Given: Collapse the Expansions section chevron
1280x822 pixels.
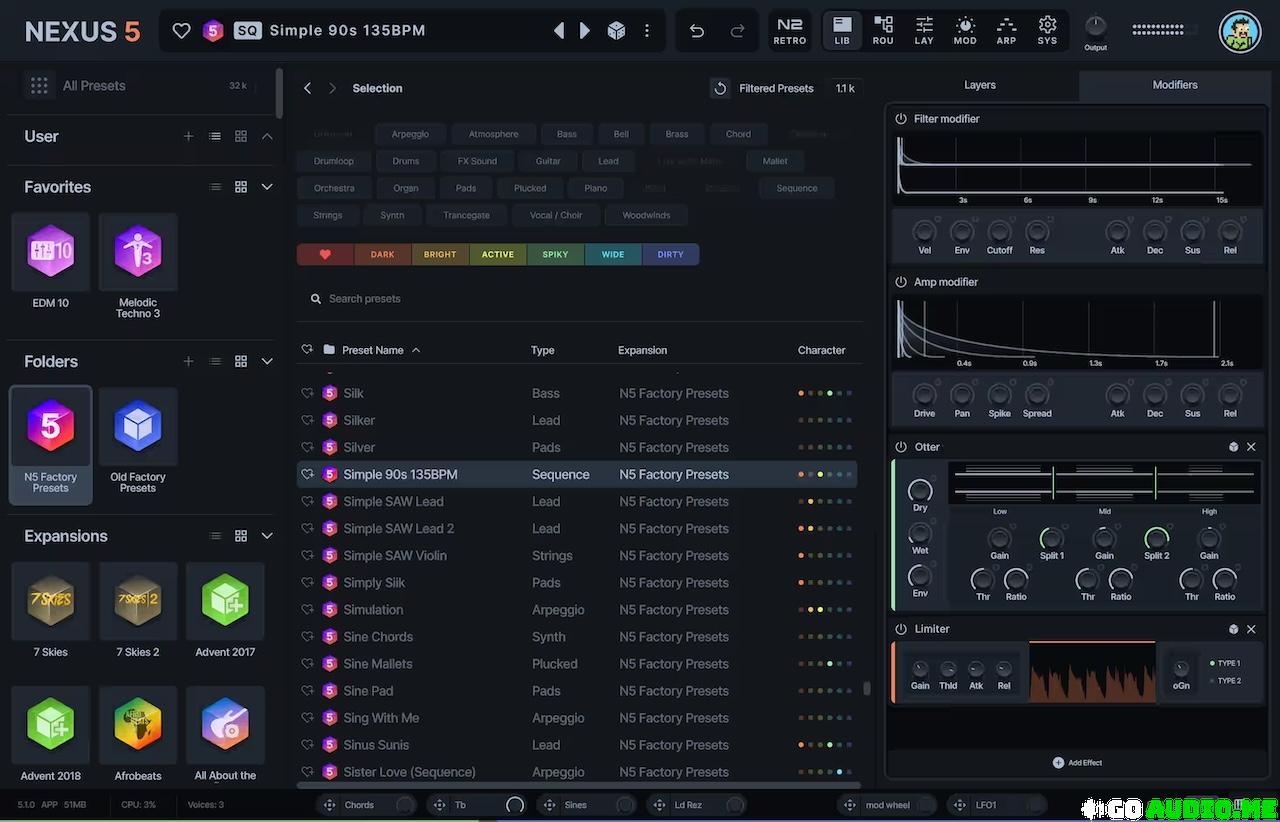Looking at the screenshot, I should (267, 536).
